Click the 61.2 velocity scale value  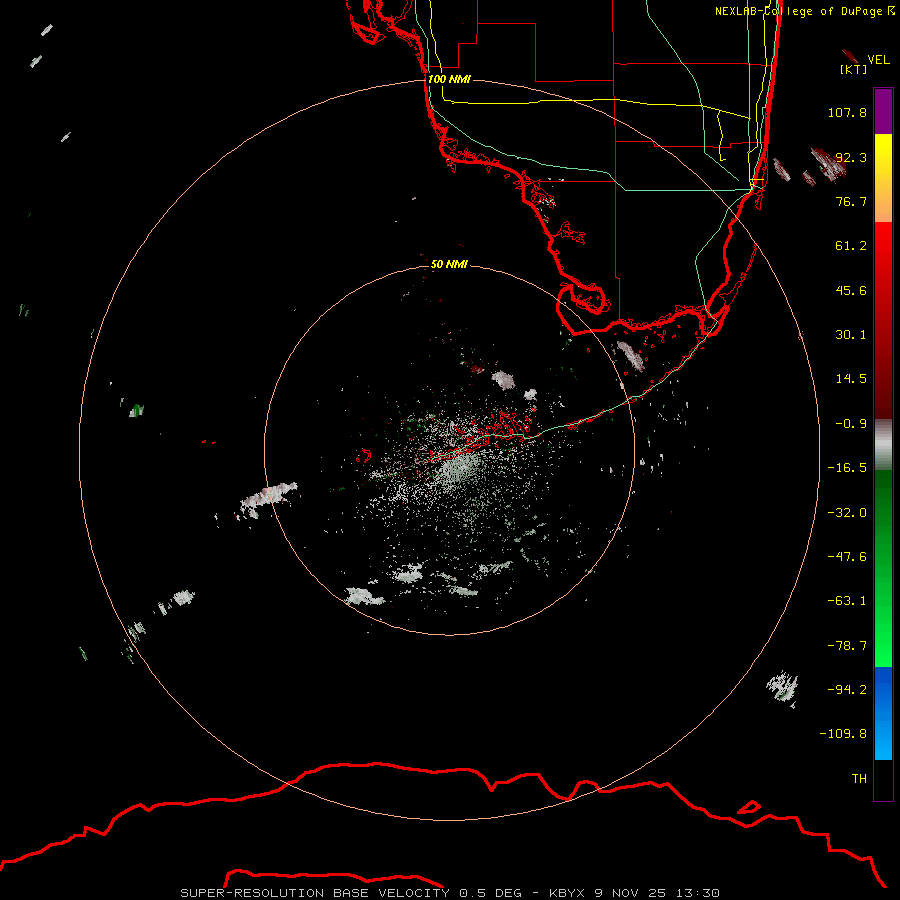[x=851, y=246]
